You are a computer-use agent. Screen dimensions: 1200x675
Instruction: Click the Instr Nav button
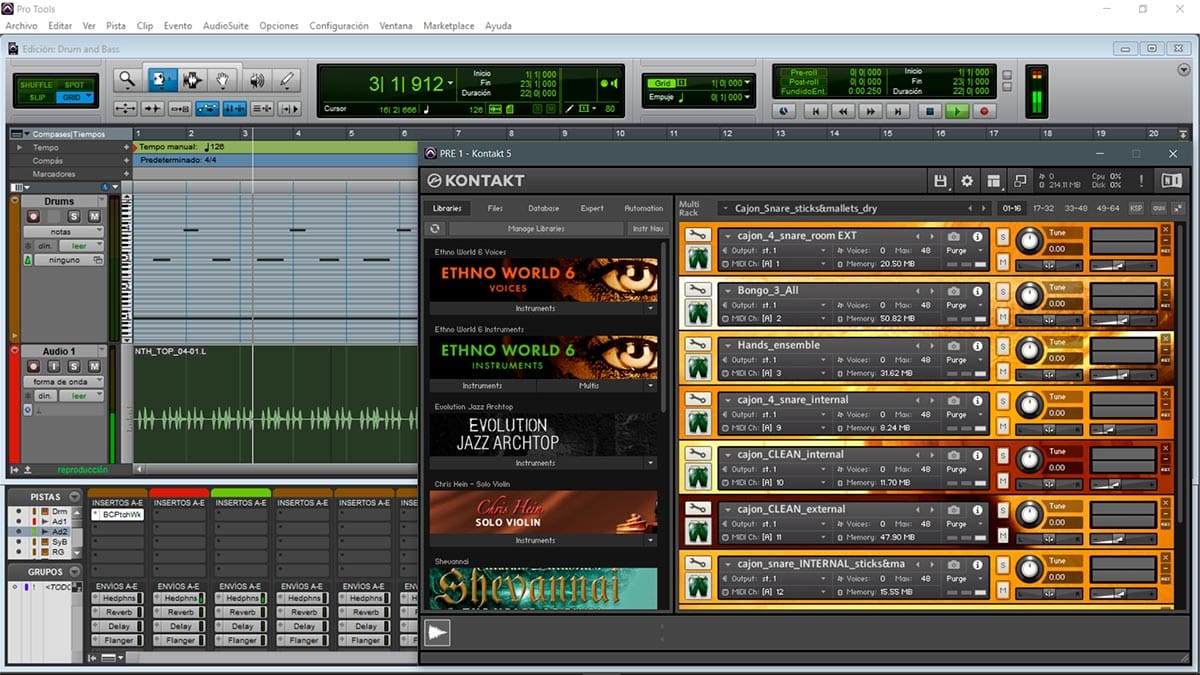pyautogui.click(x=648, y=229)
